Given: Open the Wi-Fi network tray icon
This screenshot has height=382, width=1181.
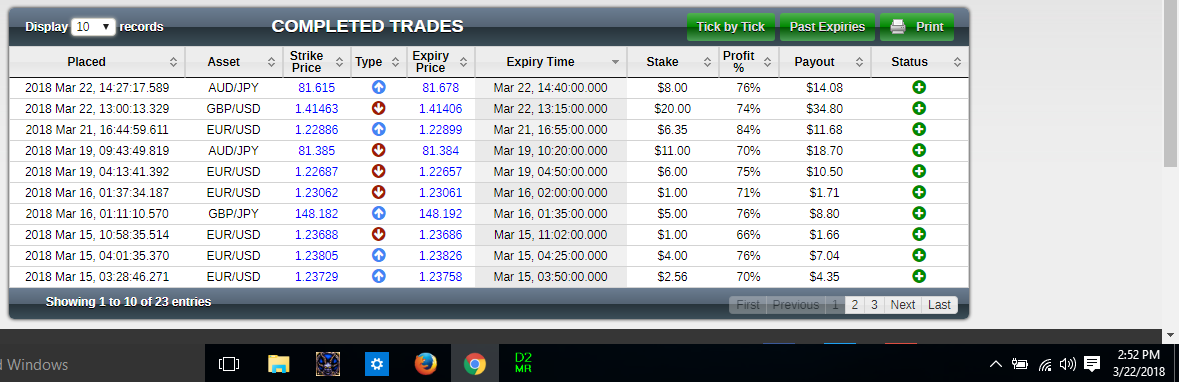Looking at the screenshot, I should [1045, 365].
